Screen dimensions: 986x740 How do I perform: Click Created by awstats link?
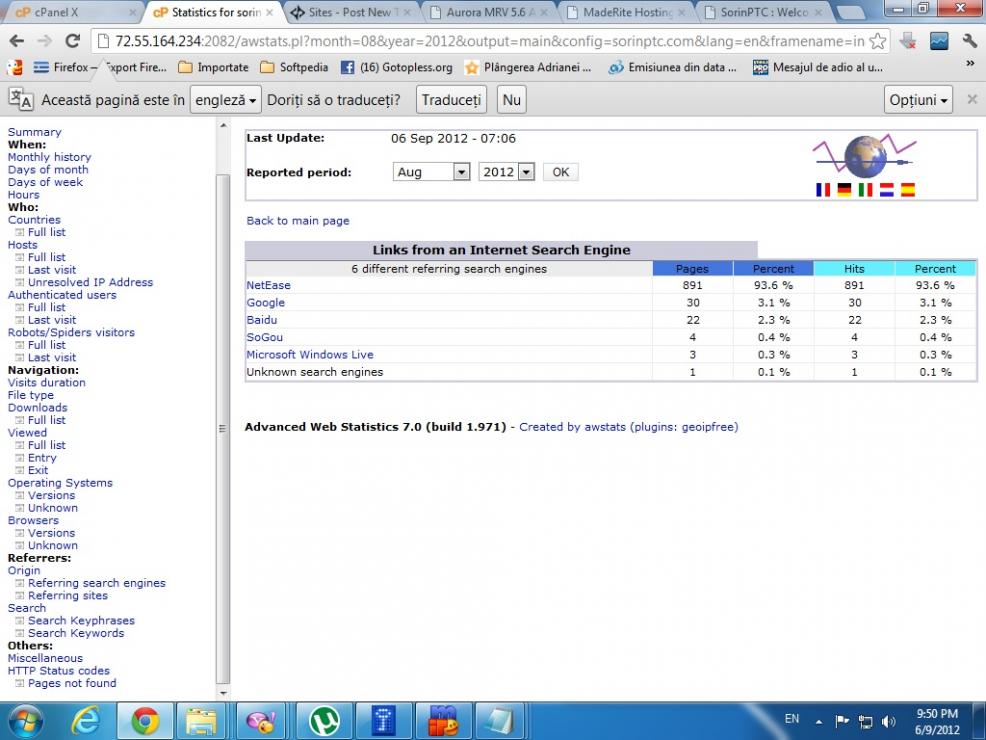coord(628,427)
